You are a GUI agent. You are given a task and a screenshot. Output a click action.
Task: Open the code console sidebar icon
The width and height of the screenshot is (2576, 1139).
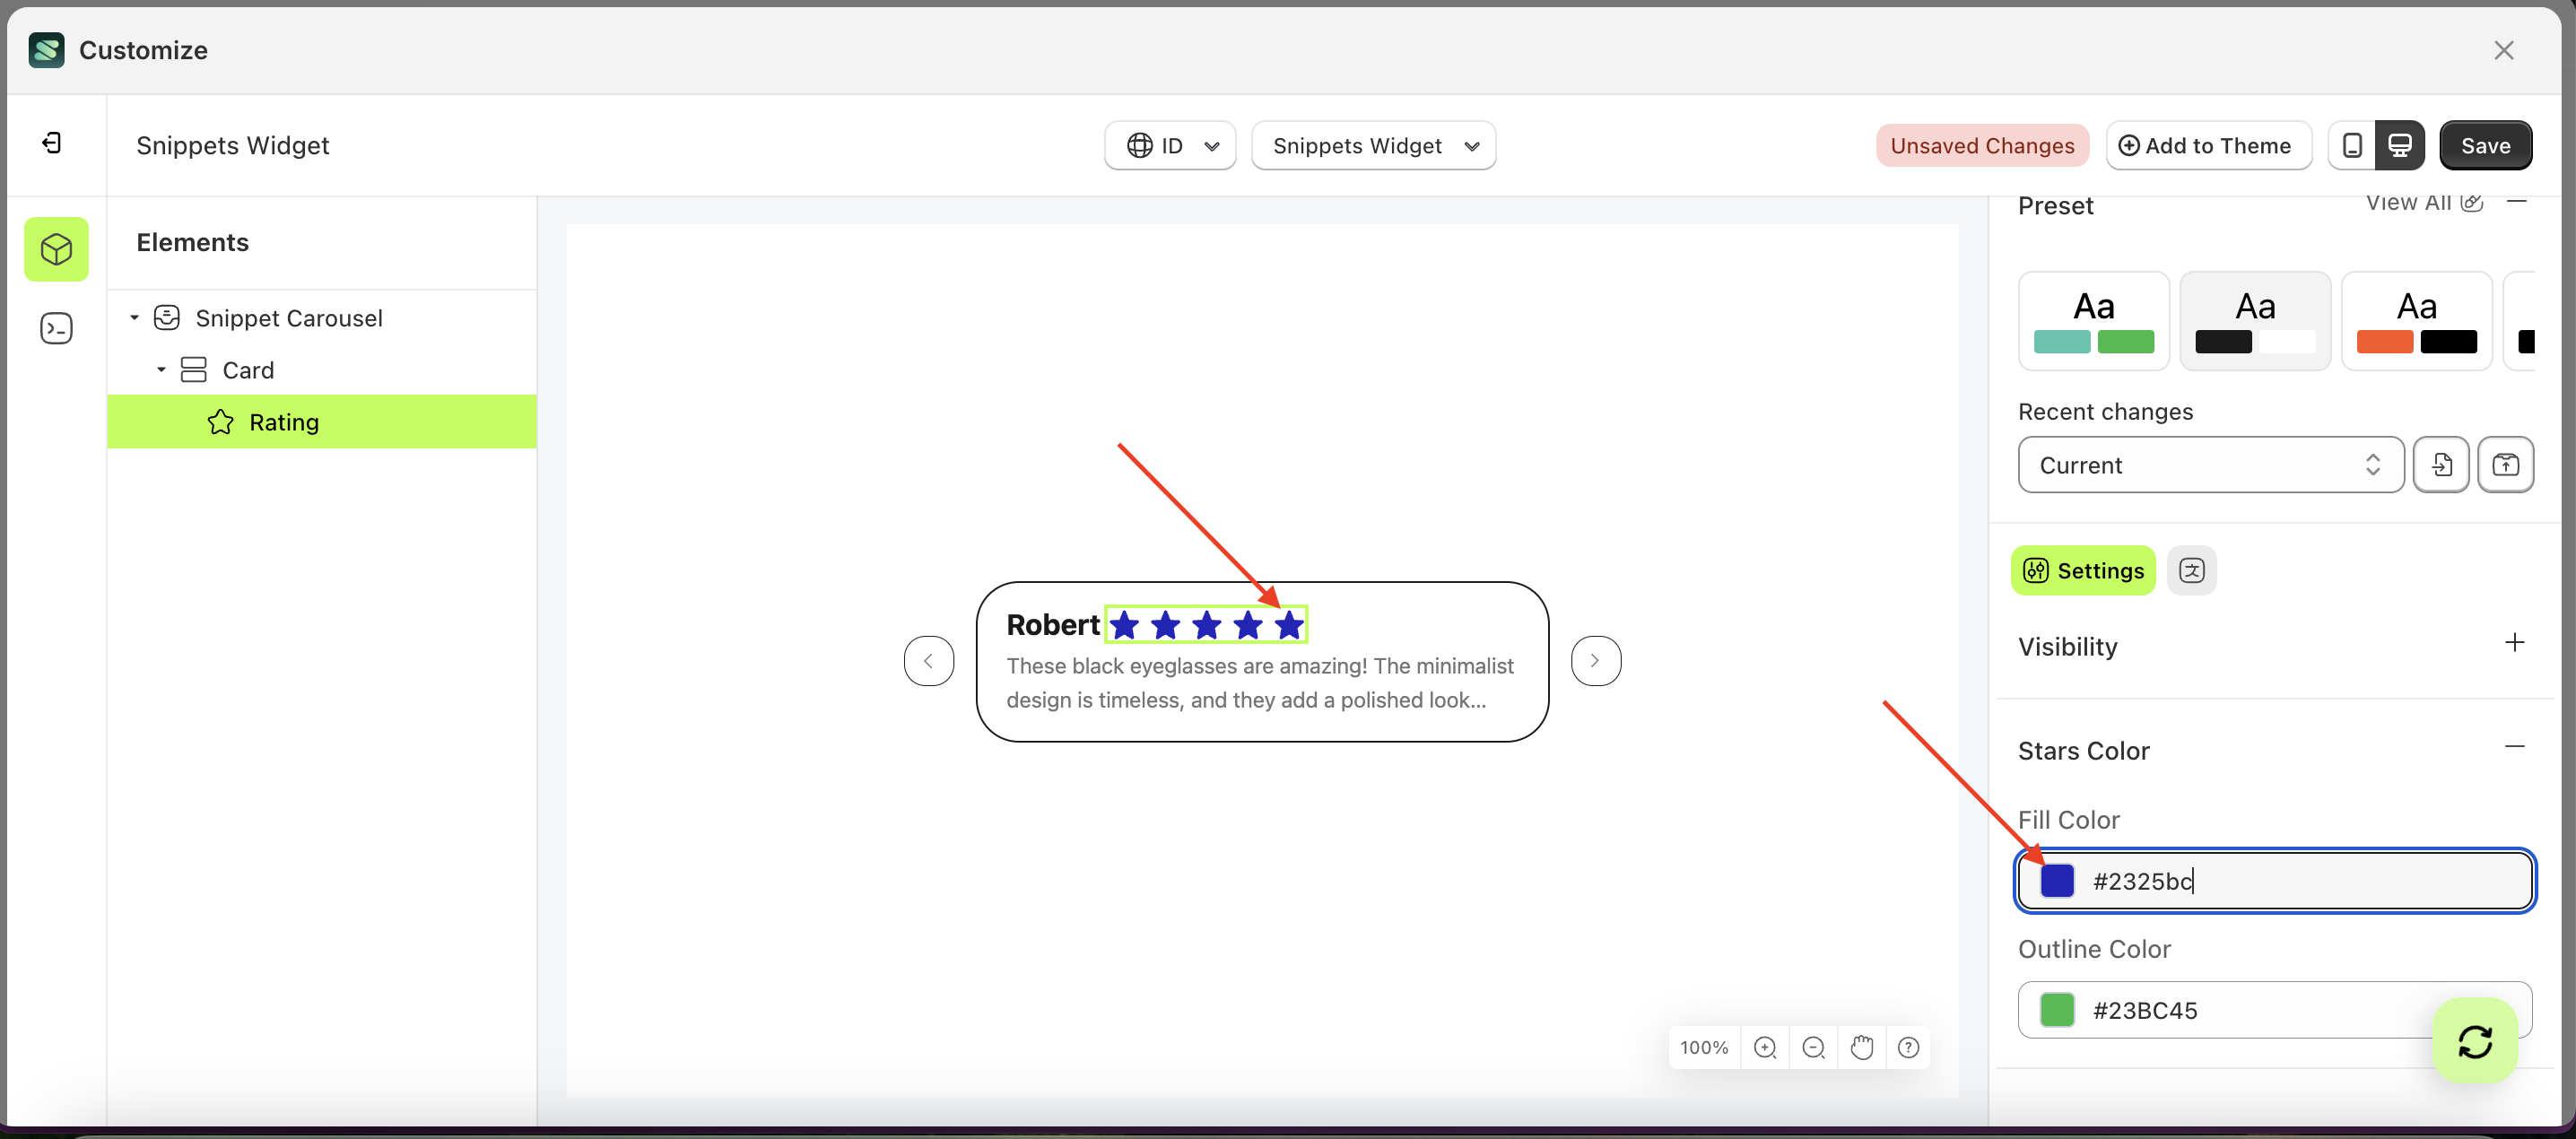56,328
